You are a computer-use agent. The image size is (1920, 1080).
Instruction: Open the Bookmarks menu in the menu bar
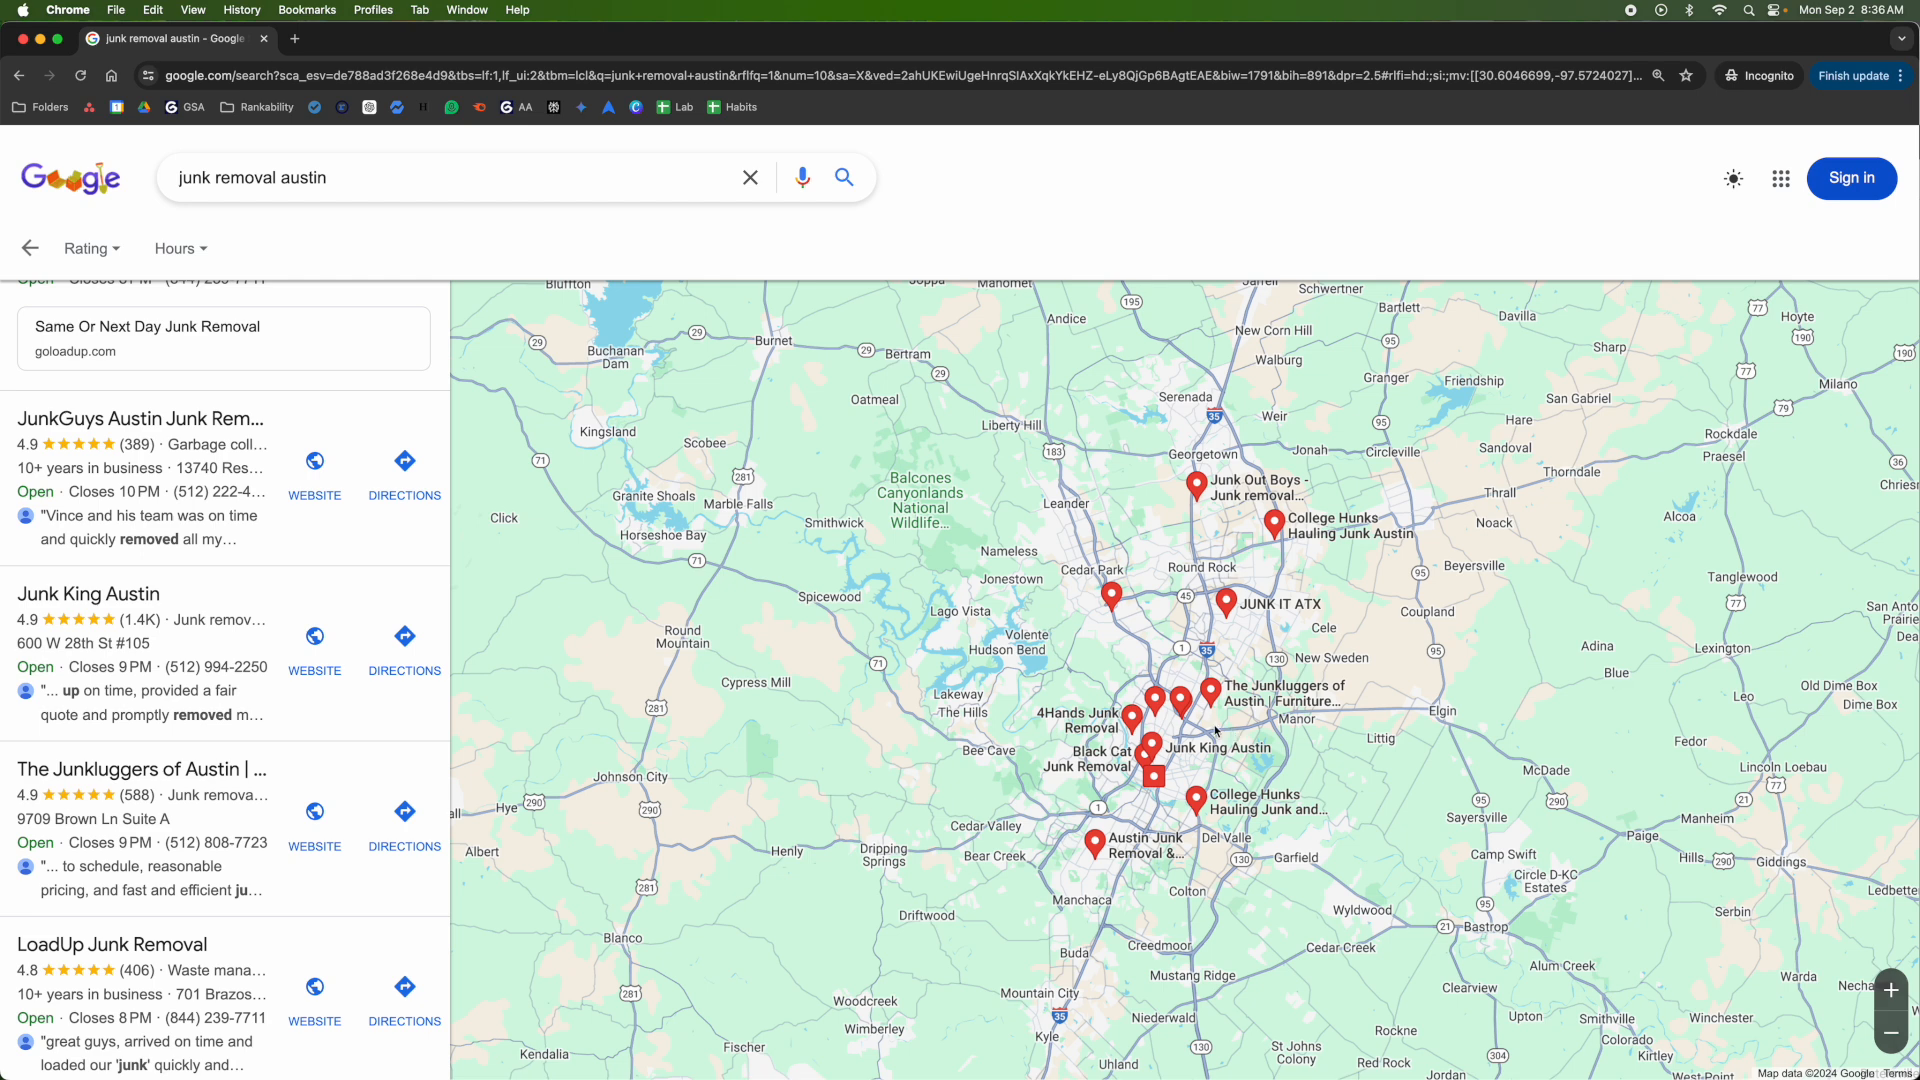tap(307, 9)
